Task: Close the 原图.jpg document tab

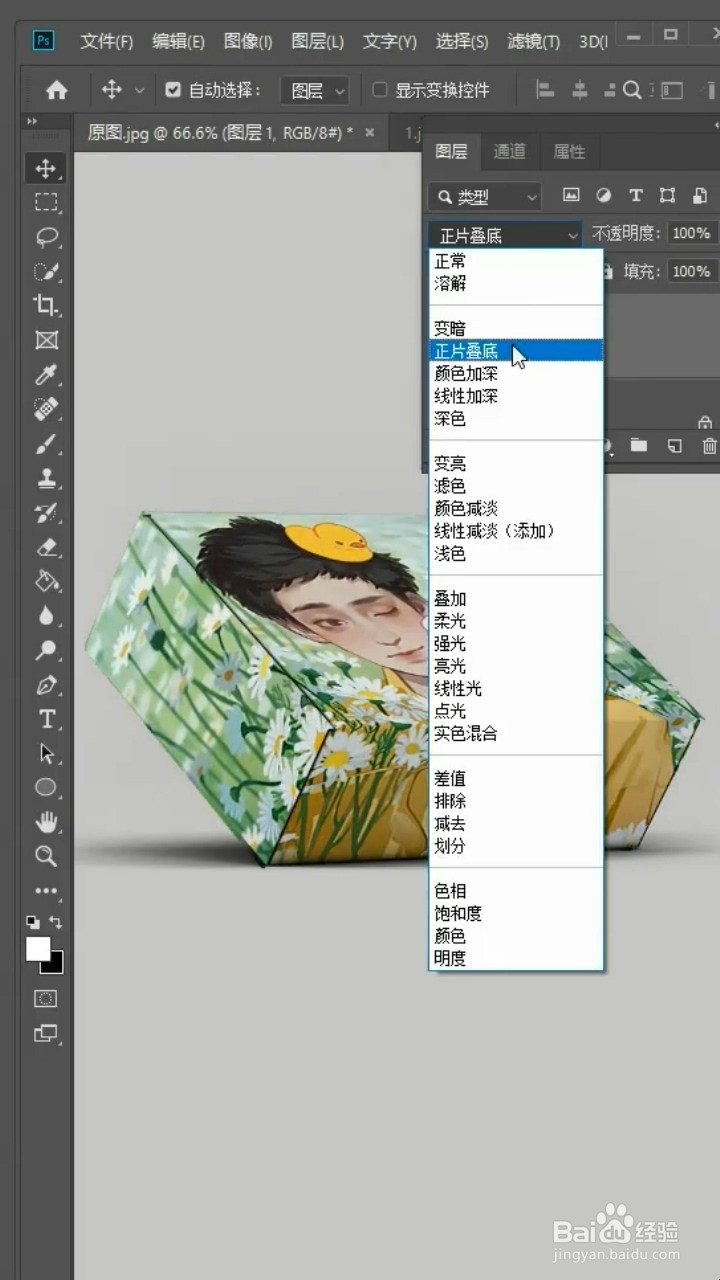Action: coord(370,132)
